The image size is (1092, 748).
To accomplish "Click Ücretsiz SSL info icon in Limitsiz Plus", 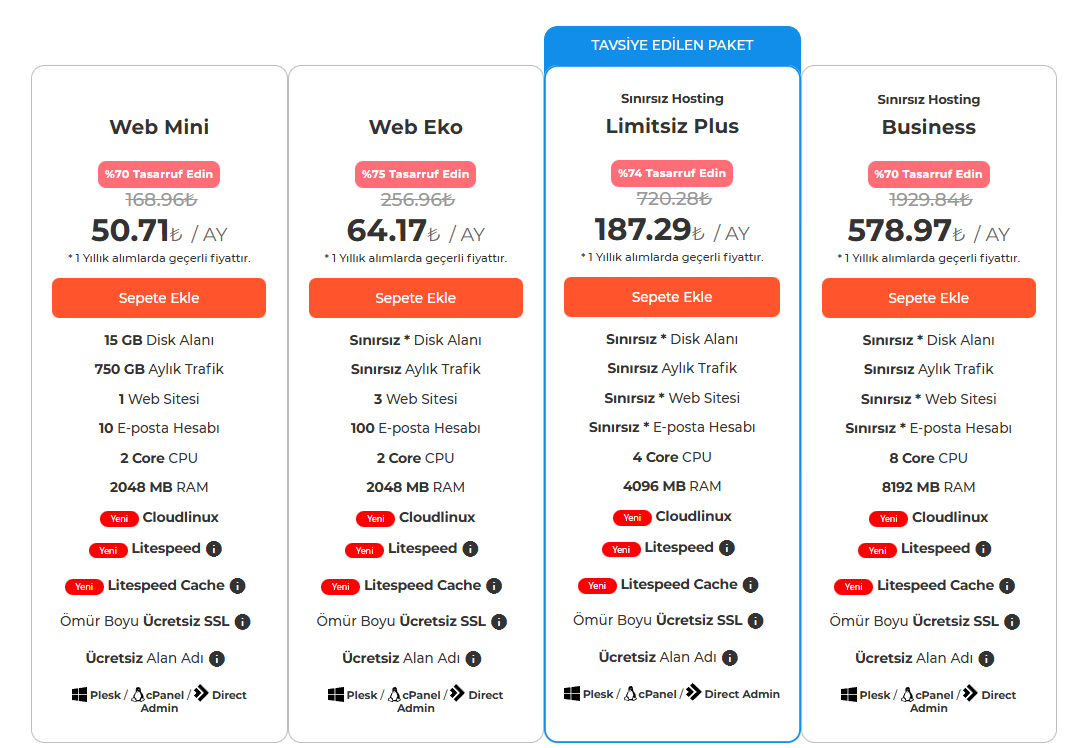I will pos(755,621).
